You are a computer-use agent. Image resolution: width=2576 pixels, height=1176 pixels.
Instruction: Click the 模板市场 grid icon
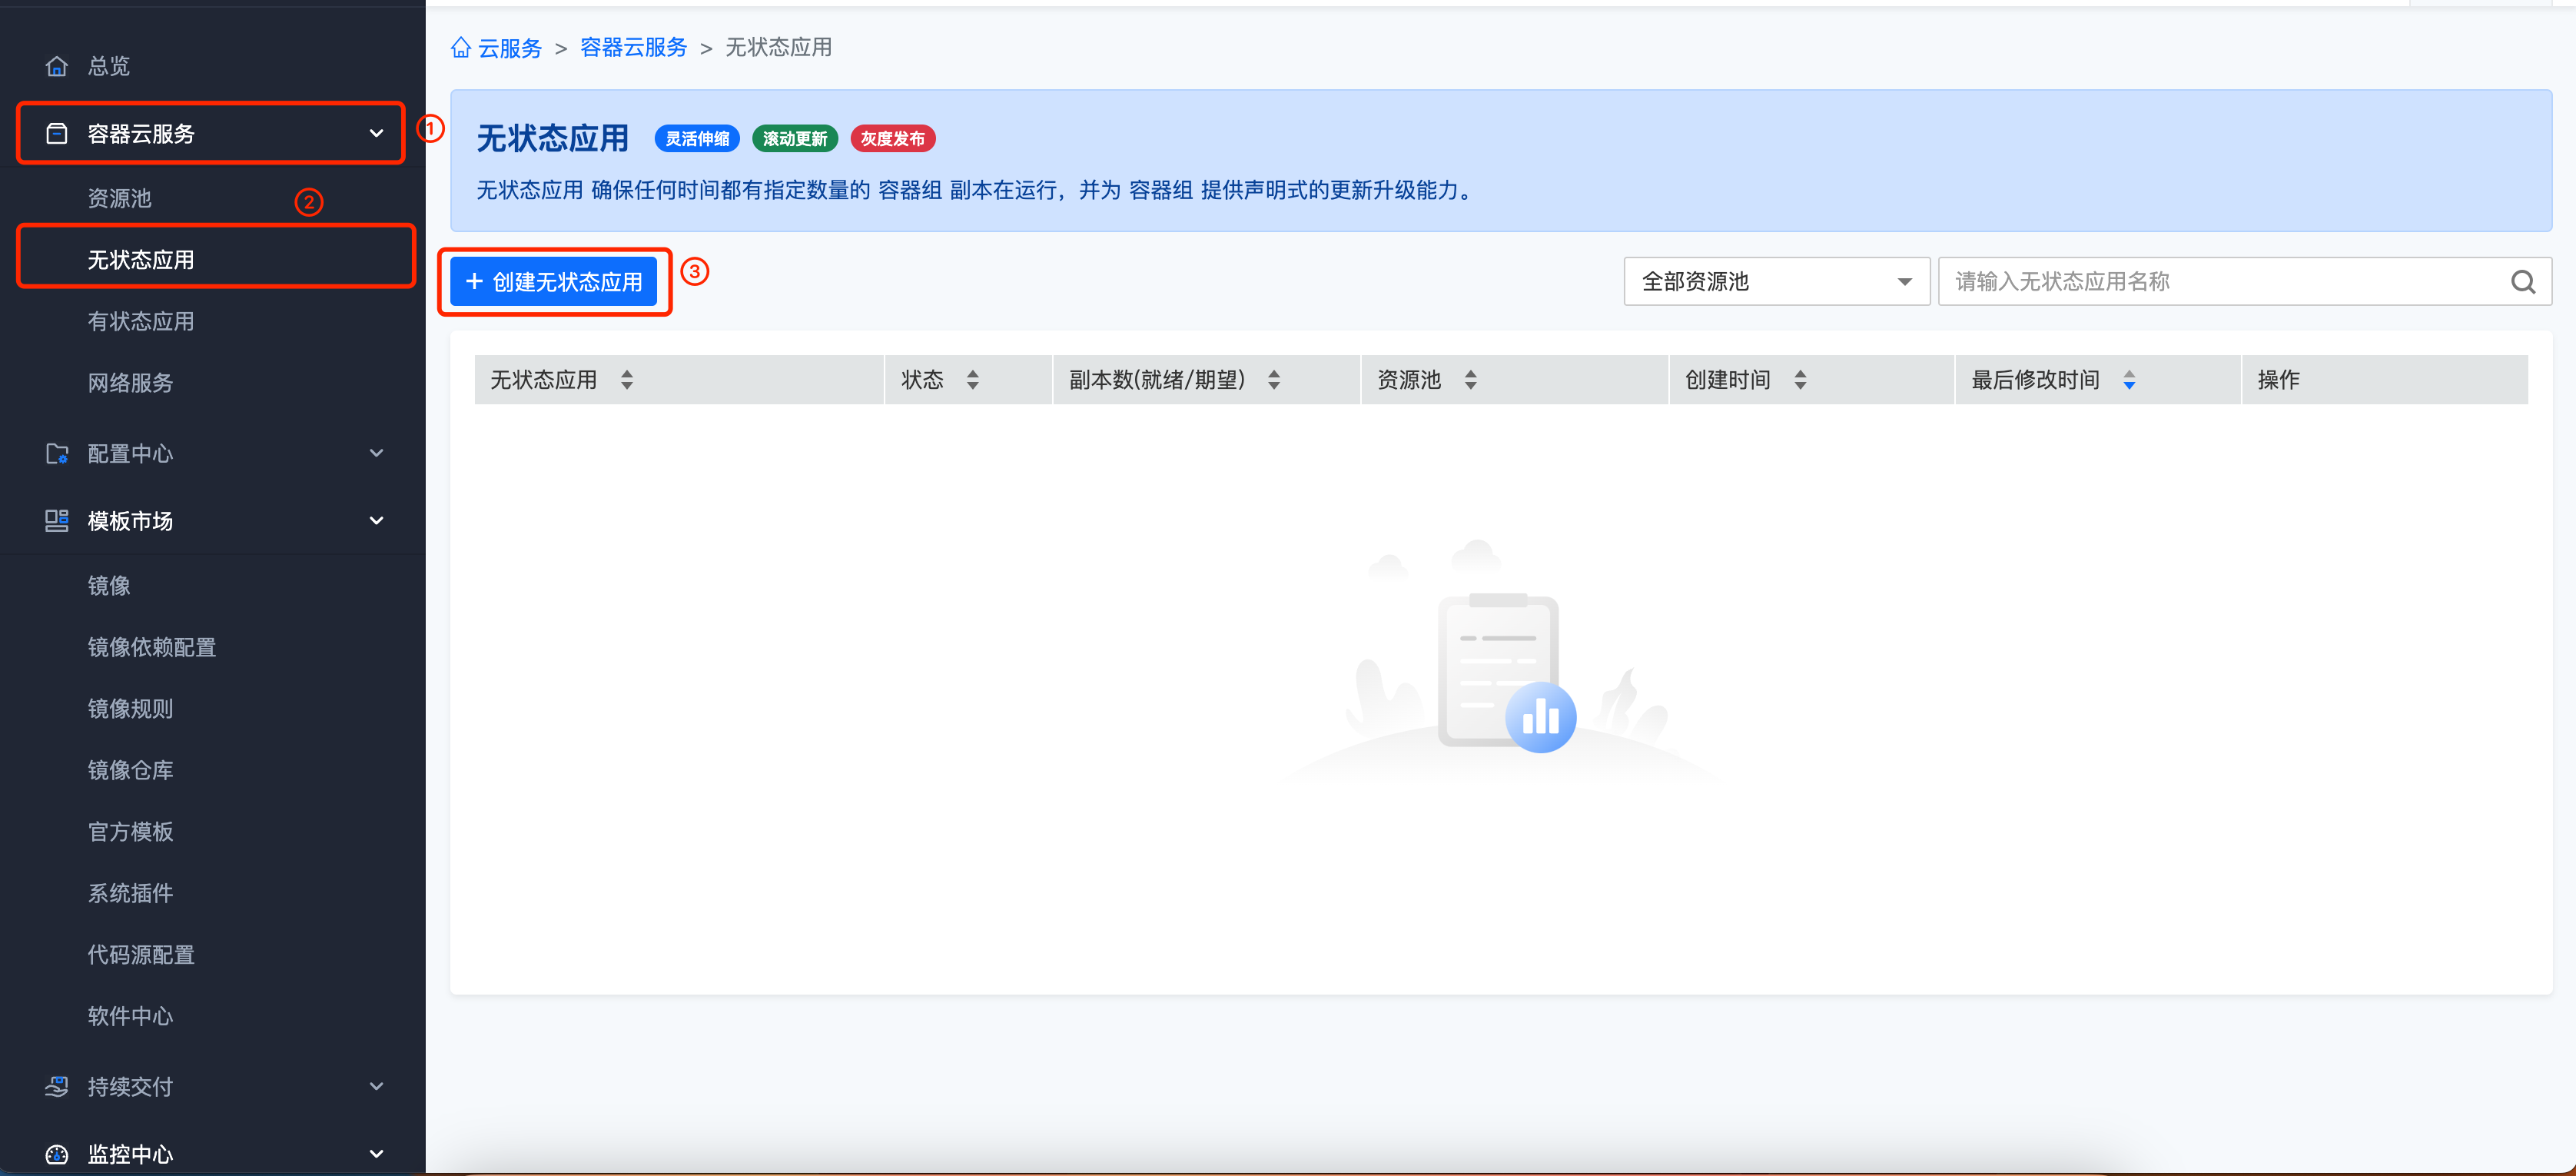[57, 521]
